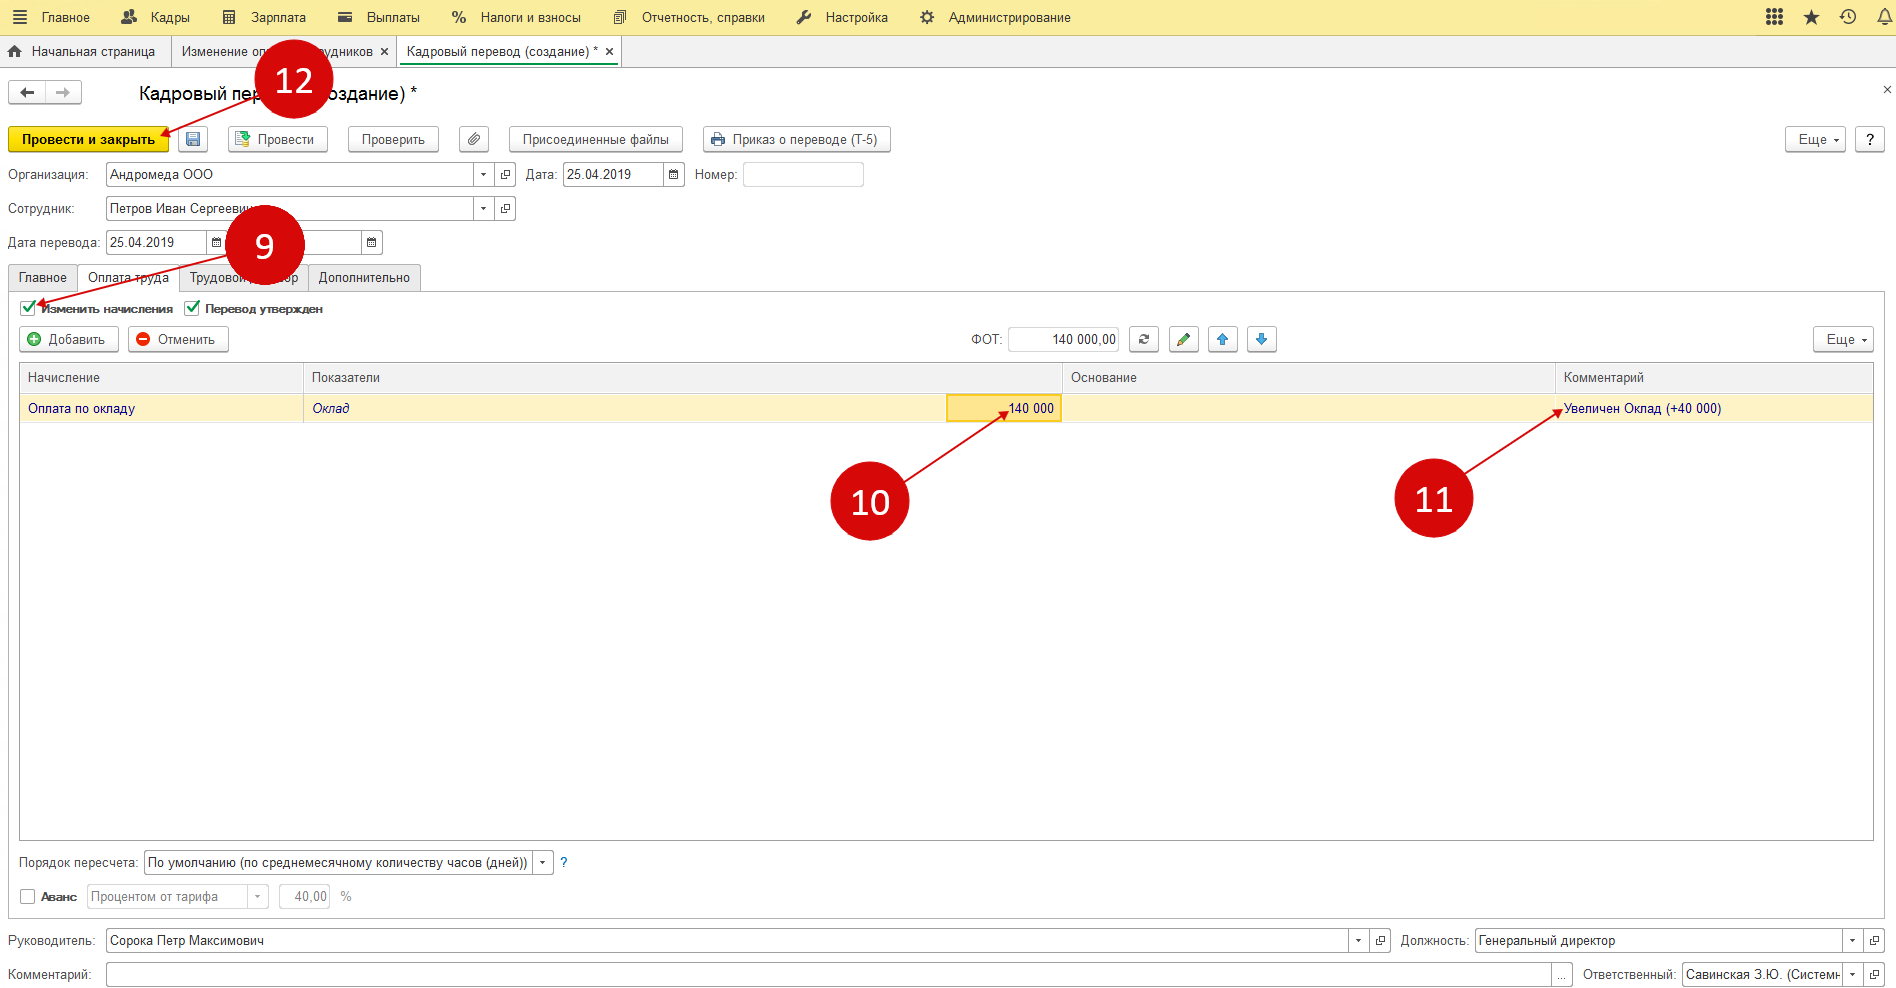The height and width of the screenshot is (988, 1896).
Task: Edit accrual with the pencil icon
Action: tap(1183, 339)
